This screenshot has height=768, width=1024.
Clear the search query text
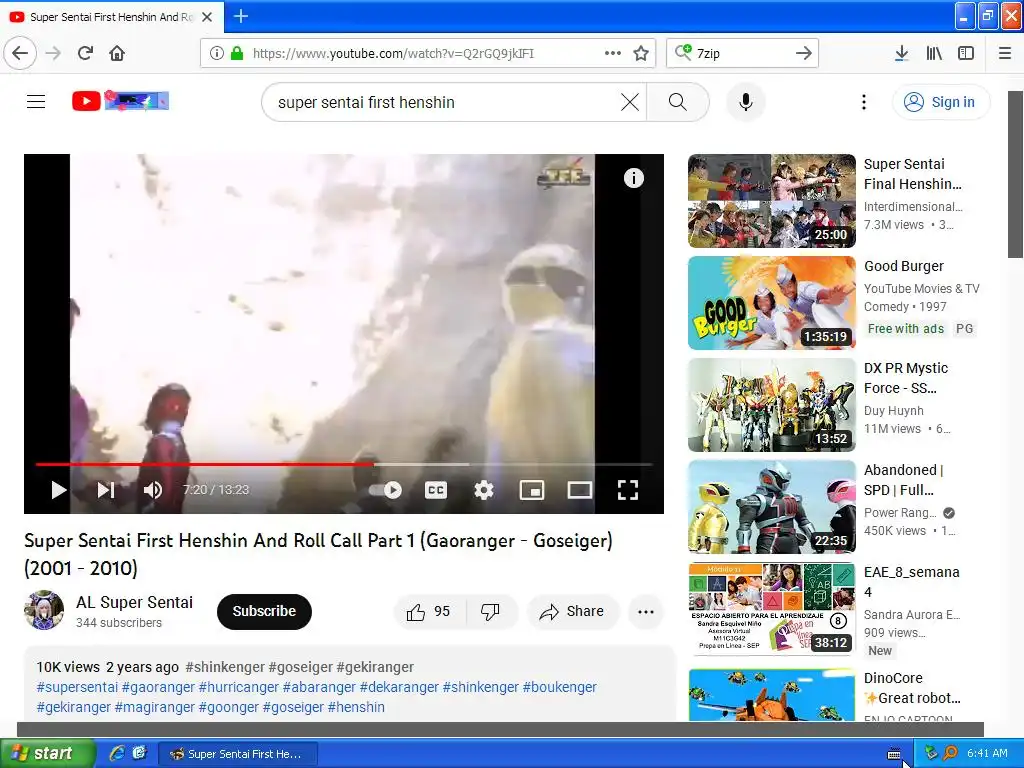(x=630, y=102)
